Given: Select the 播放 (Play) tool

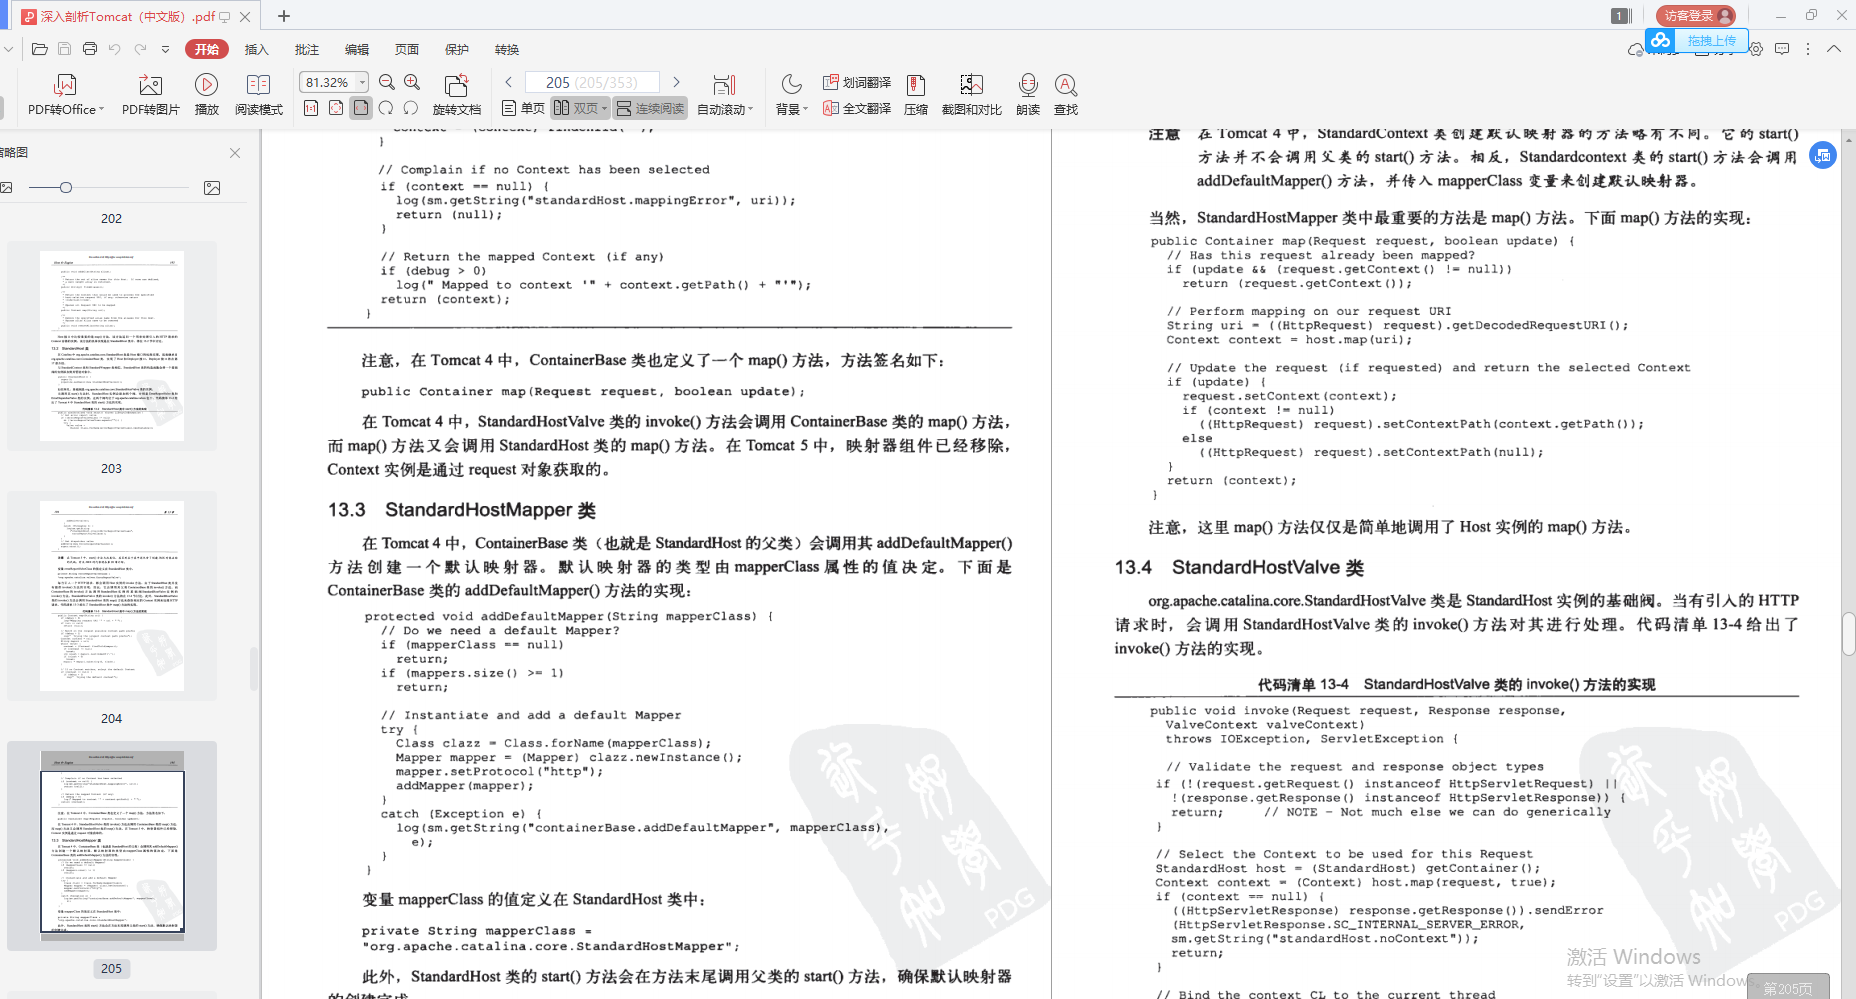Looking at the screenshot, I should click(206, 93).
